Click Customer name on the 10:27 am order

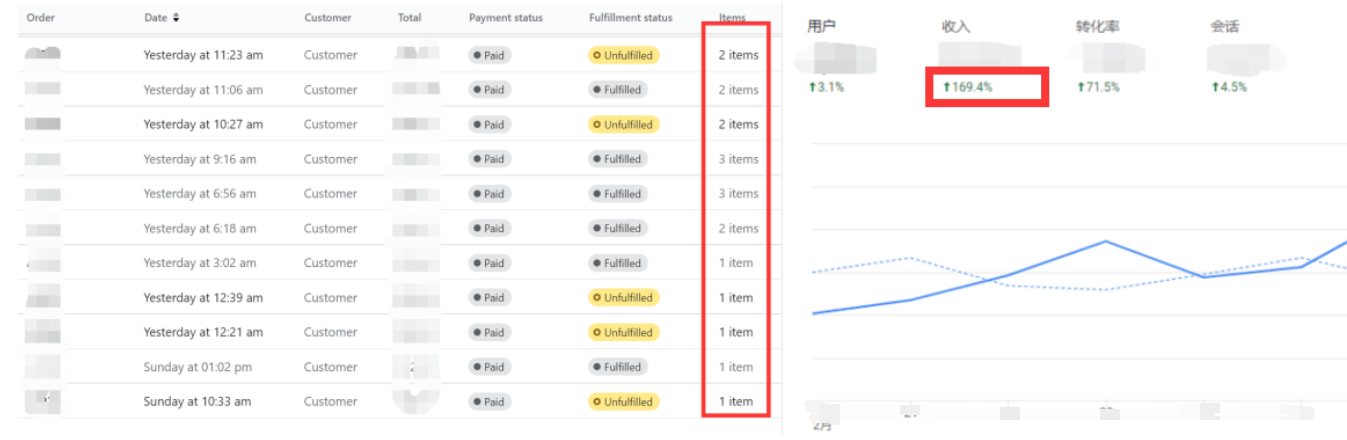pos(330,125)
